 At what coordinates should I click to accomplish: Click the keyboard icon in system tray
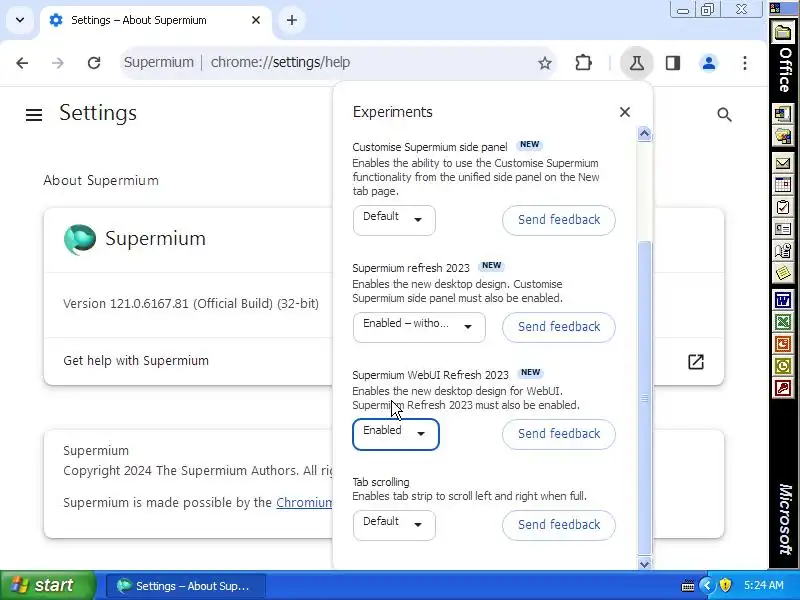point(687,586)
